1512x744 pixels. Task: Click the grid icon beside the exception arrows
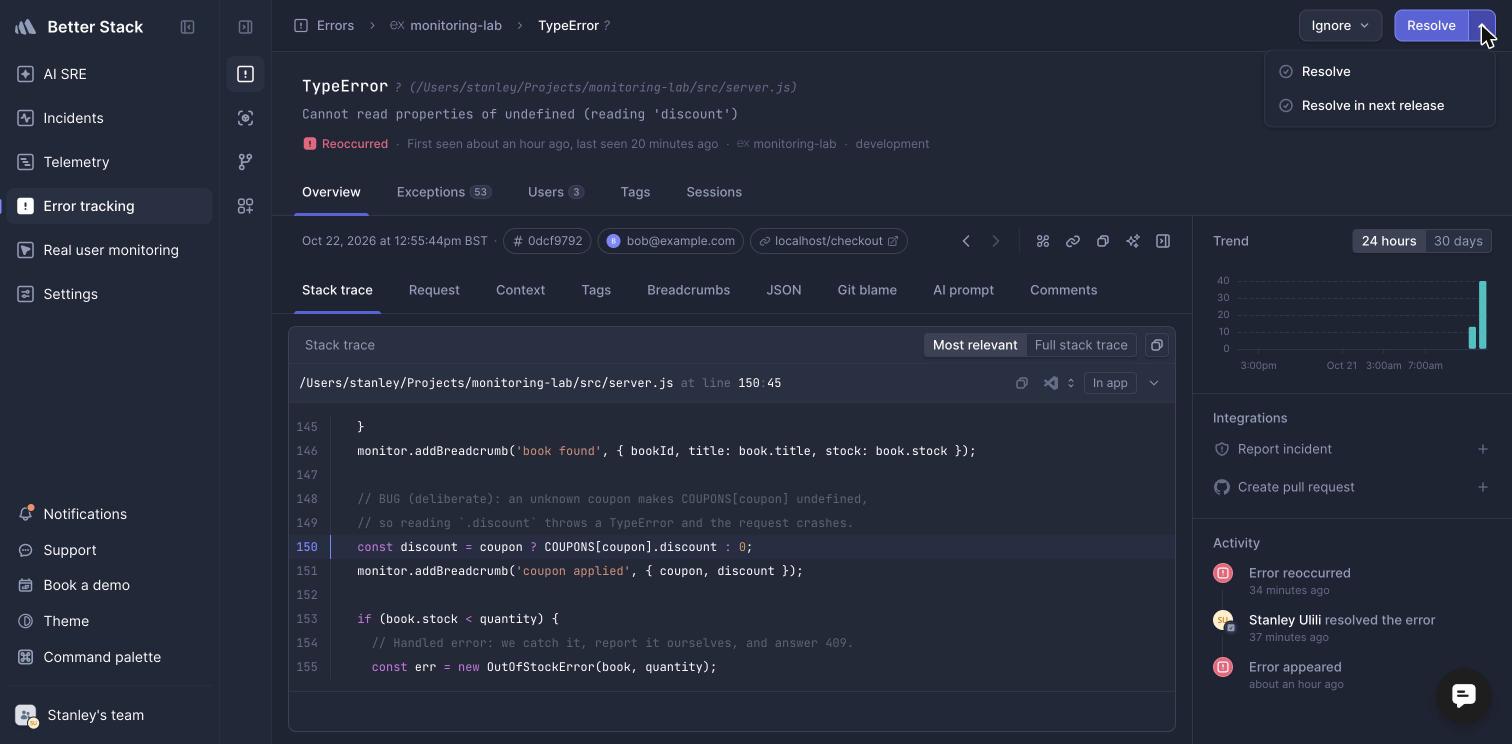(x=1043, y=241)
